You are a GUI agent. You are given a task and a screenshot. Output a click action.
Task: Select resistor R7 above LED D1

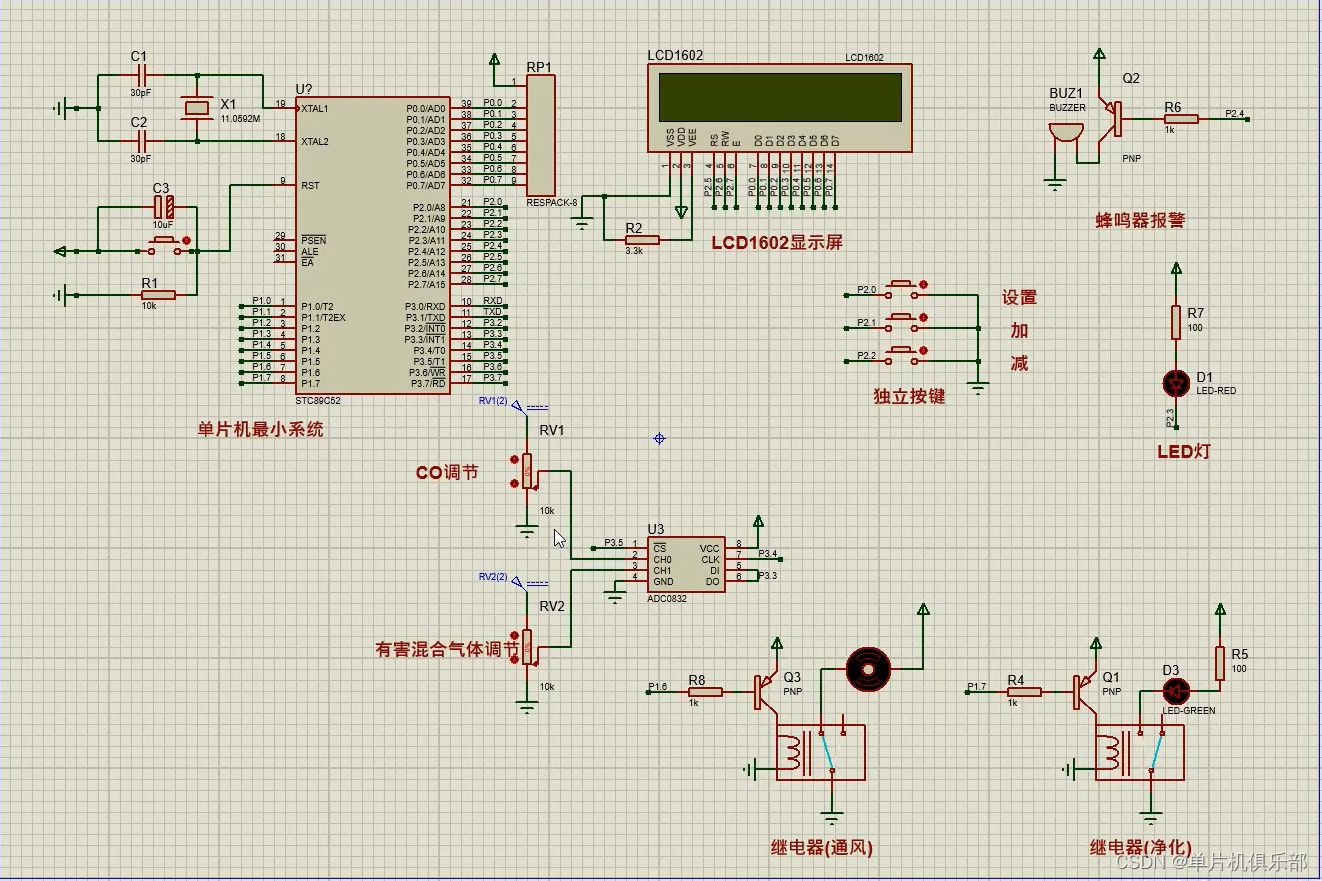click(x=1177, y=322)
